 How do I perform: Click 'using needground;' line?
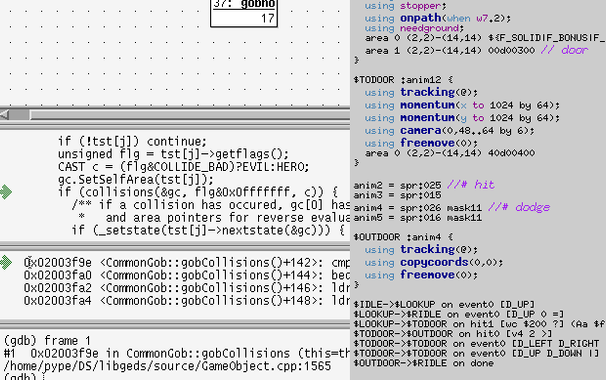tap(414, 29)
